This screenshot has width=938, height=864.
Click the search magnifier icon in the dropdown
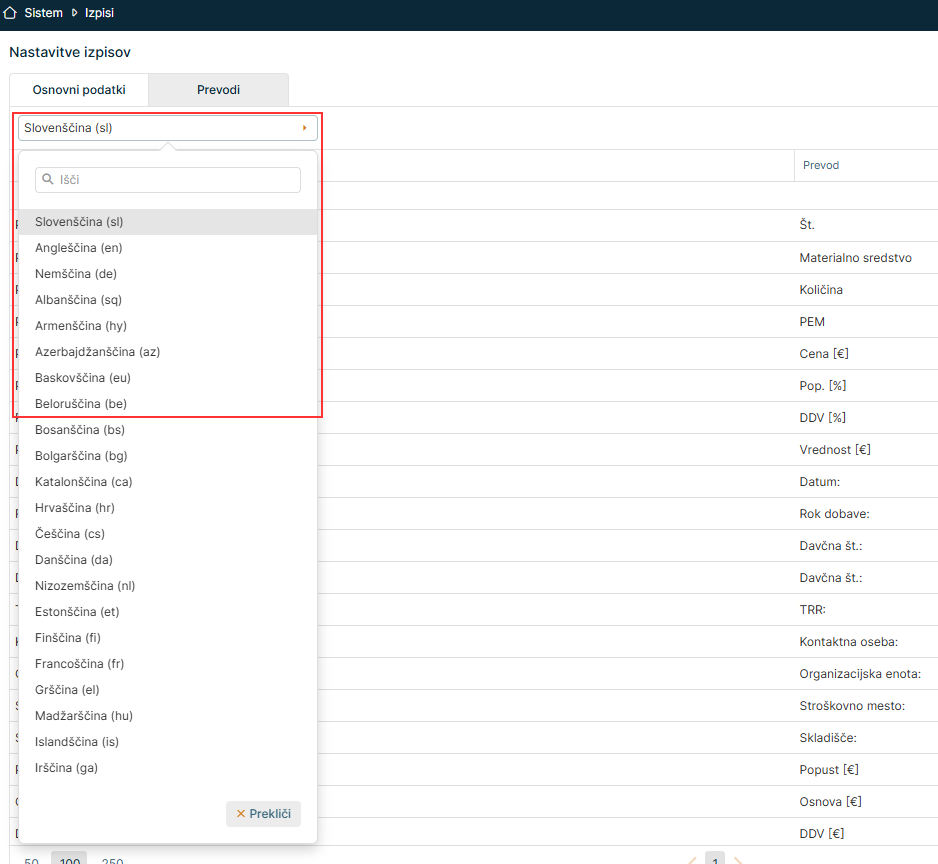point(48,180)
